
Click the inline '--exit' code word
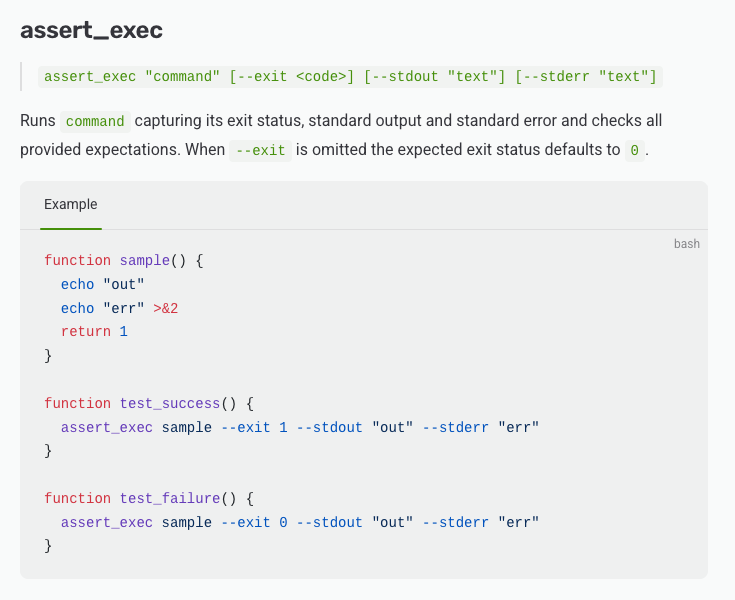coord(261,150)
